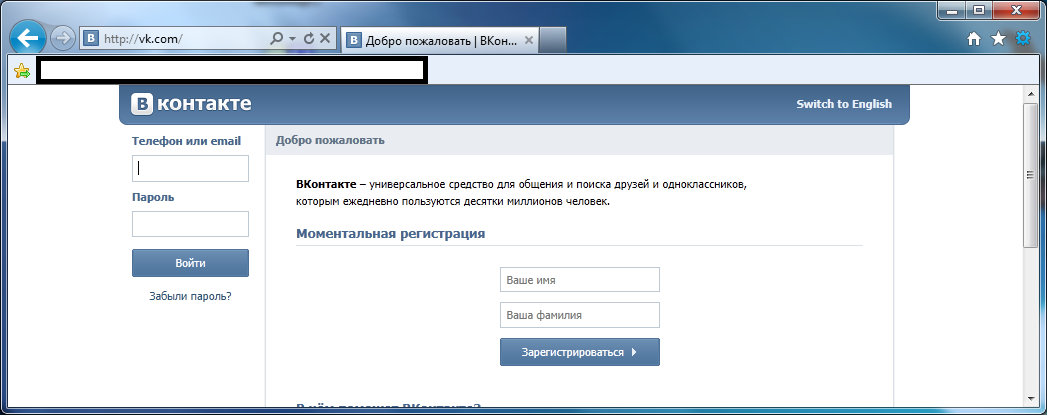Click the browser Forward arrow button
The width and height of the screenshot is (1047, 415).
click(x=63, y=39)
